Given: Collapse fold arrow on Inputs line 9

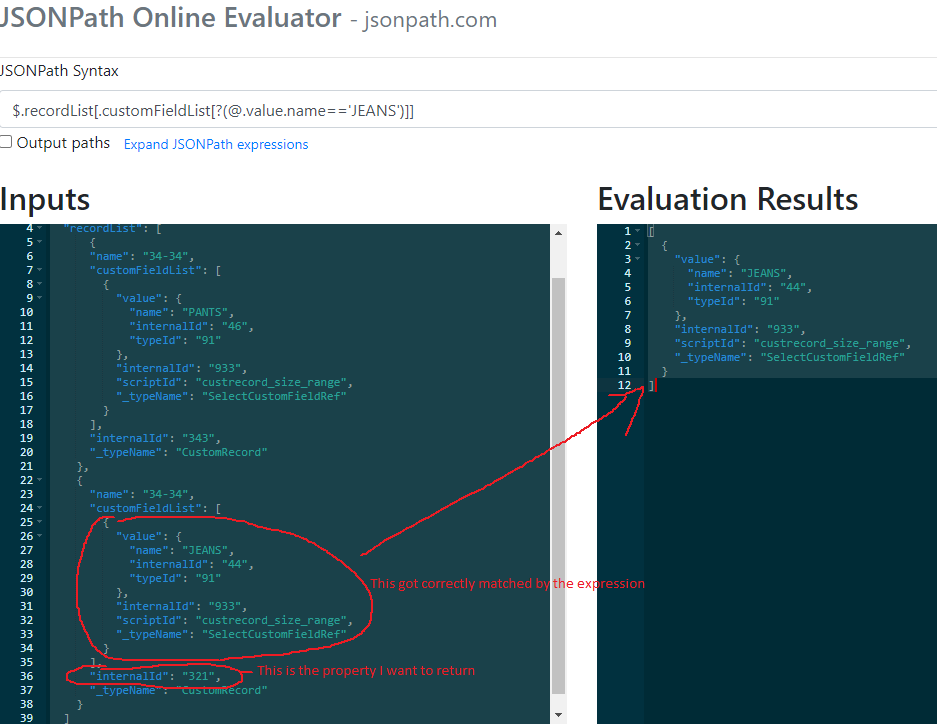Looking at the screenshot, I should [x=39, y=297].
